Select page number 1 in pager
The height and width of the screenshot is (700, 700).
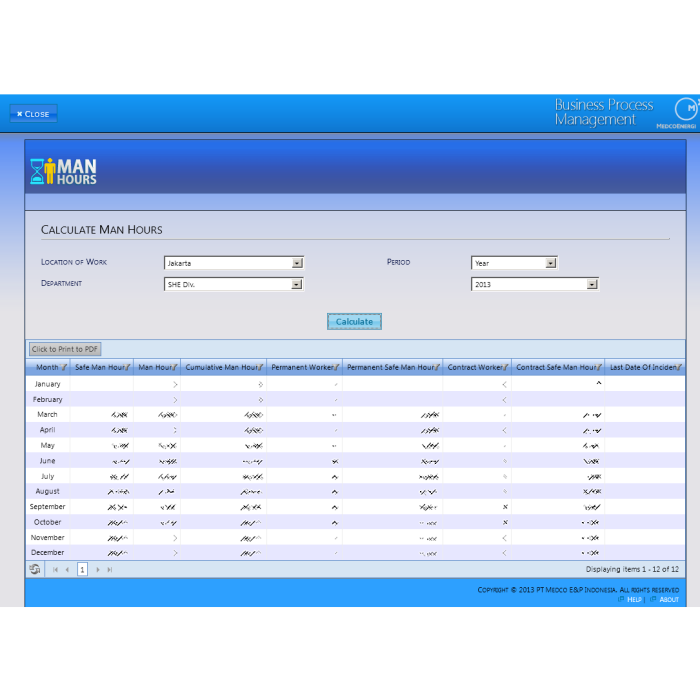[82, 569]
